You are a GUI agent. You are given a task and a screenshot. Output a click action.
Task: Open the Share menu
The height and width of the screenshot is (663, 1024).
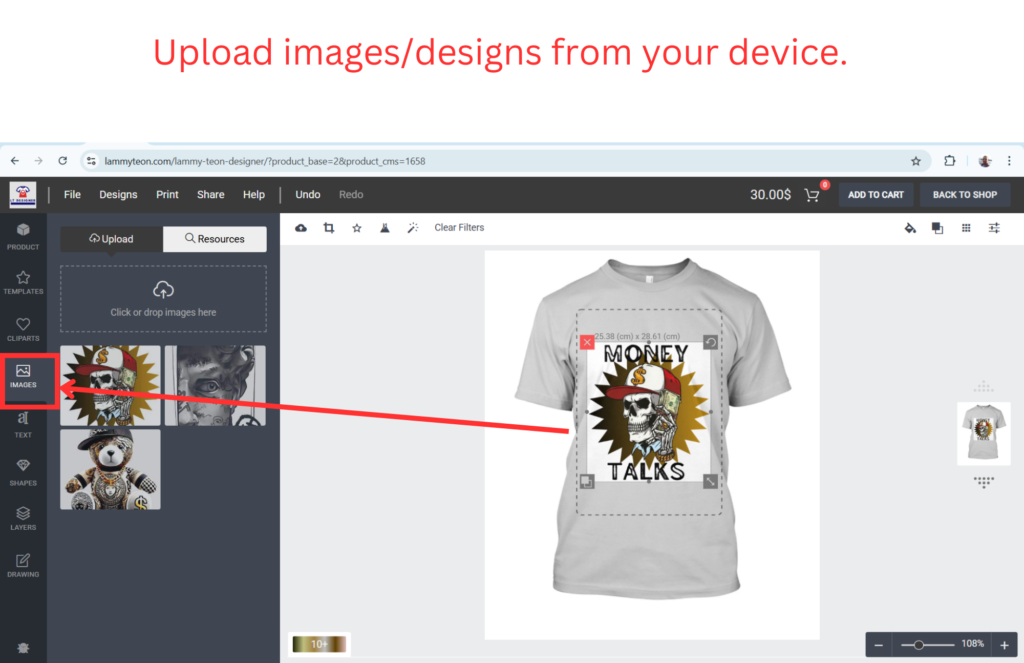tap(211, 195)
